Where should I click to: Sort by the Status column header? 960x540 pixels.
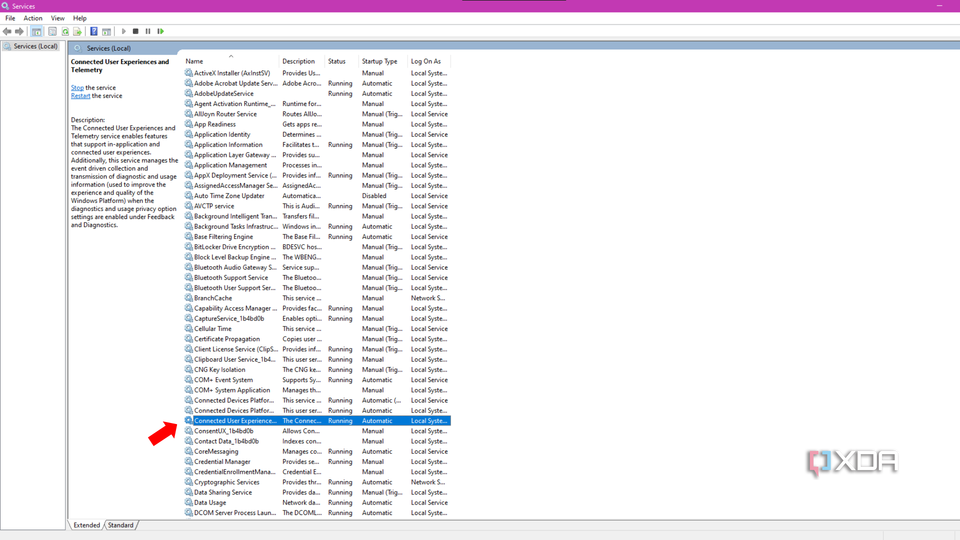[342, 61]
